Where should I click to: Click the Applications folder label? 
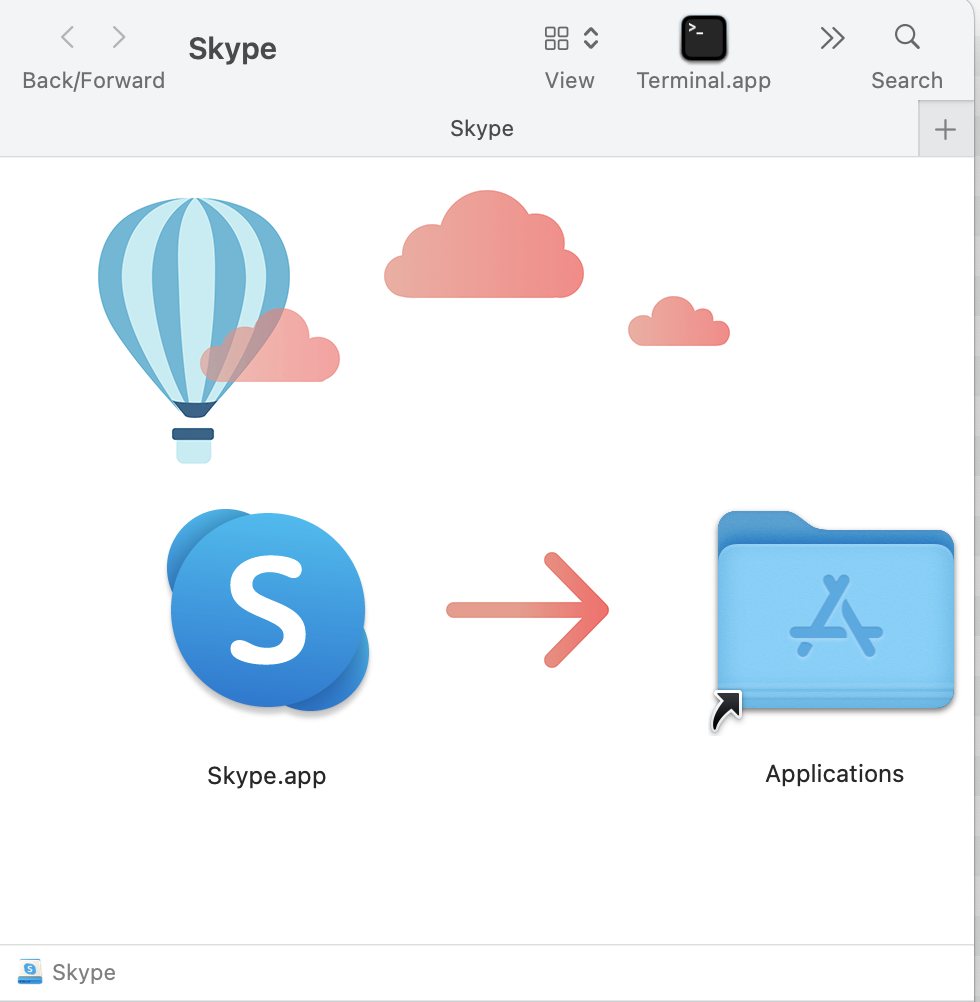[x=834, y=774]
